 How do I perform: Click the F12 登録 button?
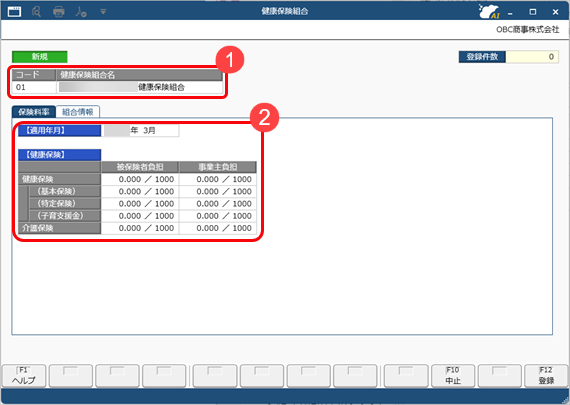546,376
